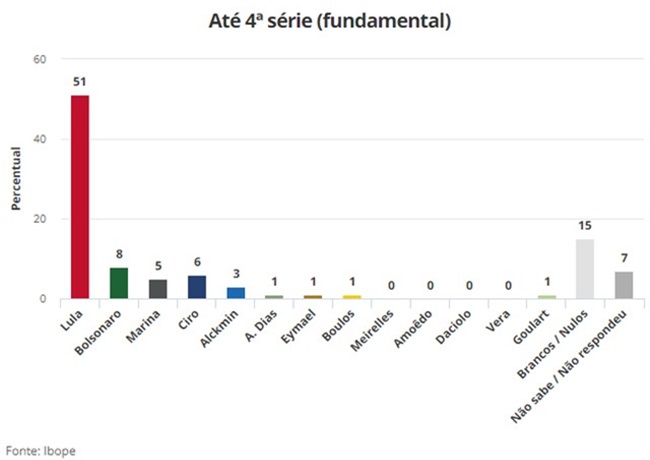Select the blue Alckmin bar
This screenshot has height=460, width=650.
(236, 293)
